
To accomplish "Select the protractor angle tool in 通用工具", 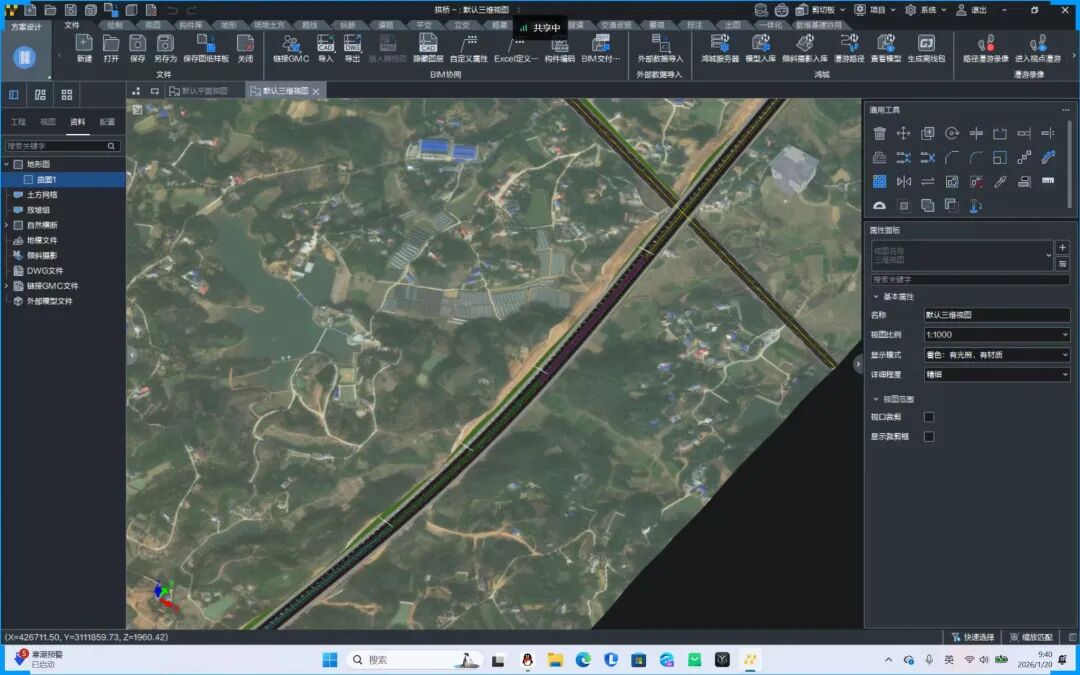I will point(880,205).
